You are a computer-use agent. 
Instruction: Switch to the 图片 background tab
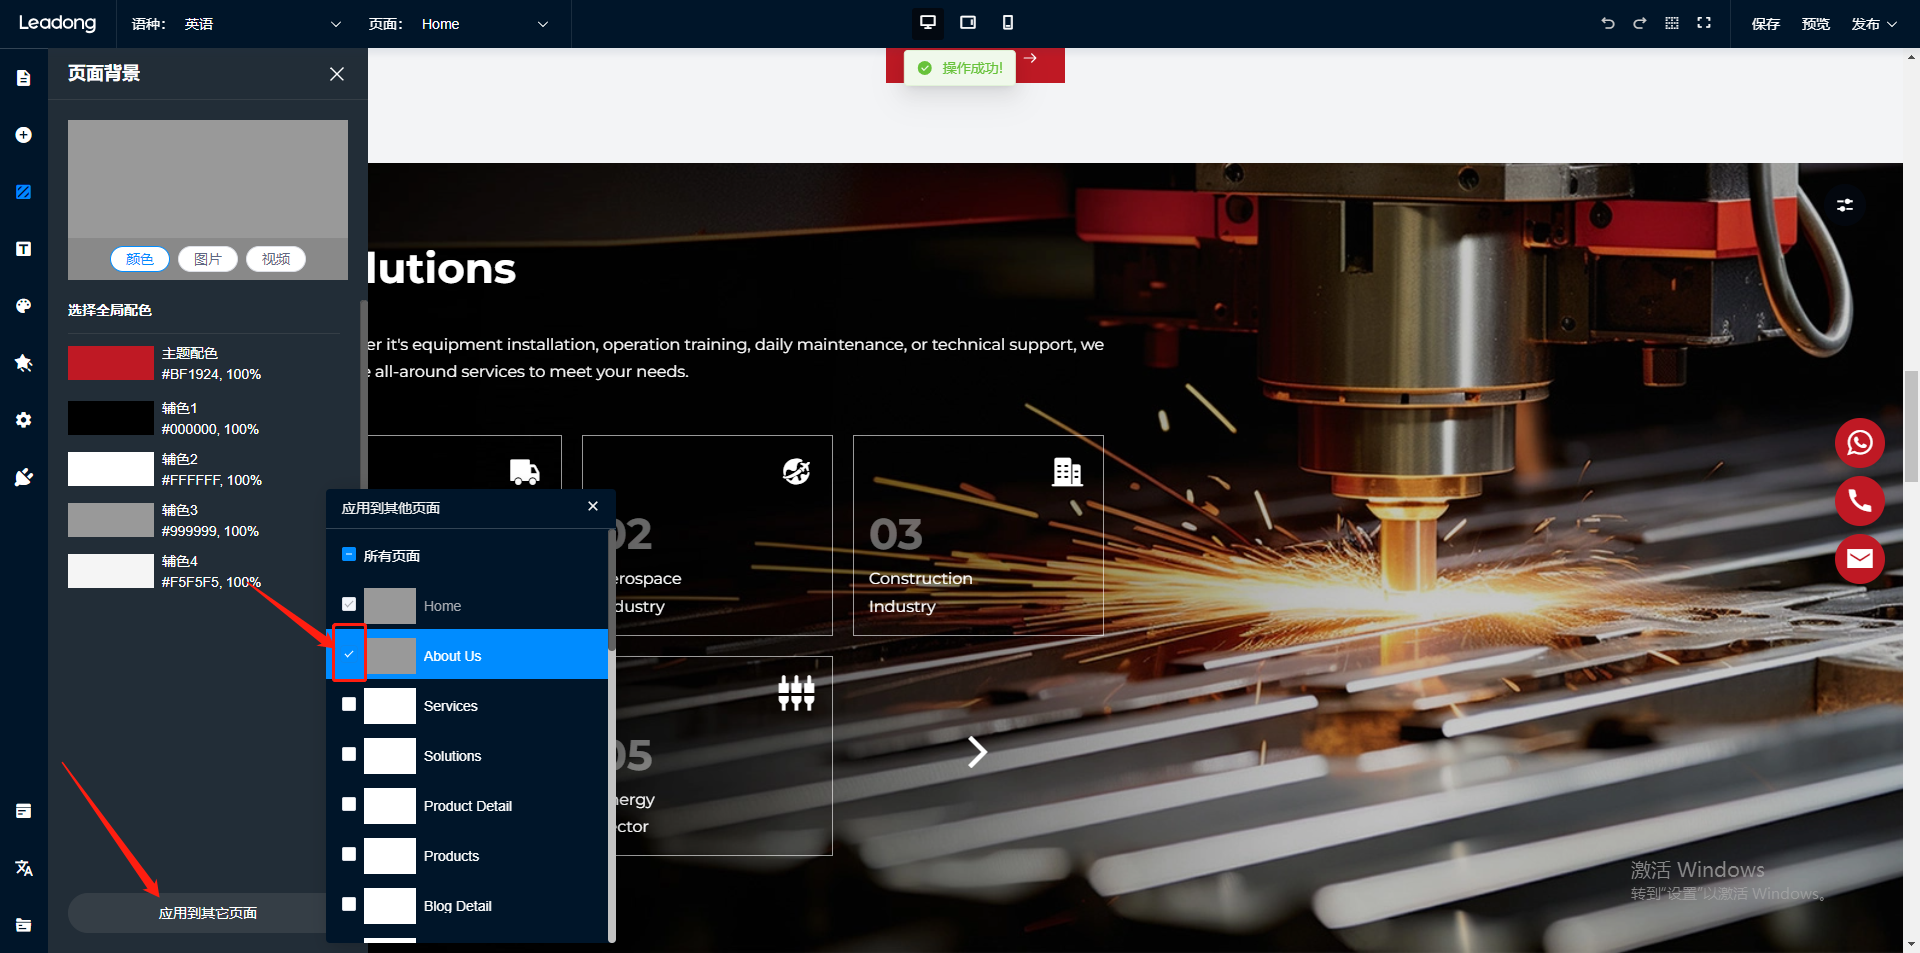pos(208,259)
